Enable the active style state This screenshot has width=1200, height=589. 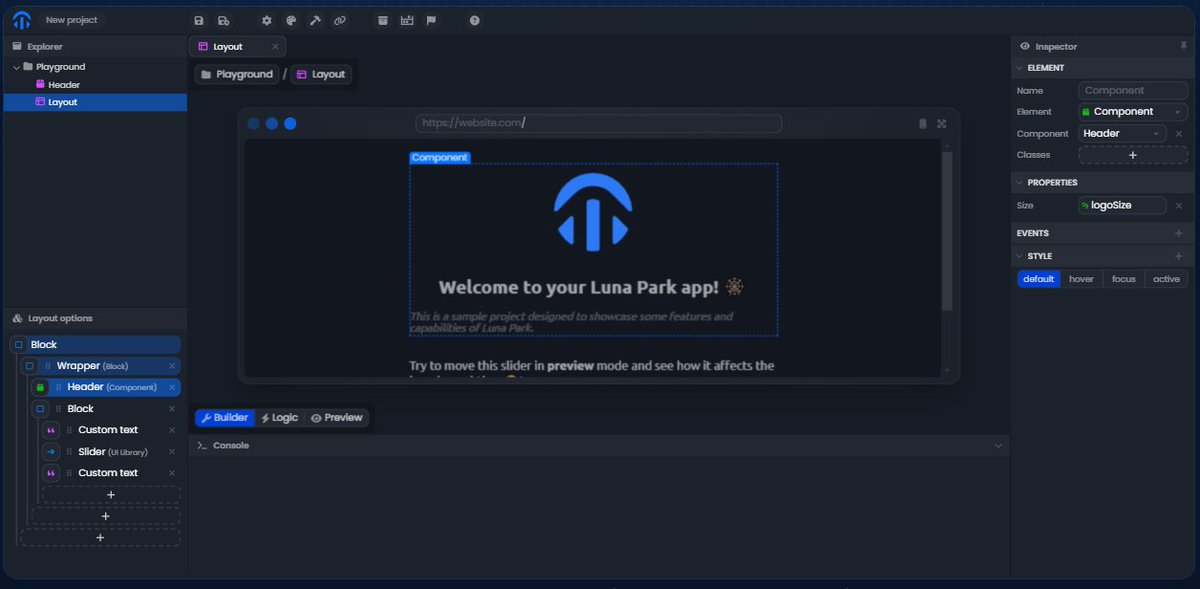point(1166,278)
